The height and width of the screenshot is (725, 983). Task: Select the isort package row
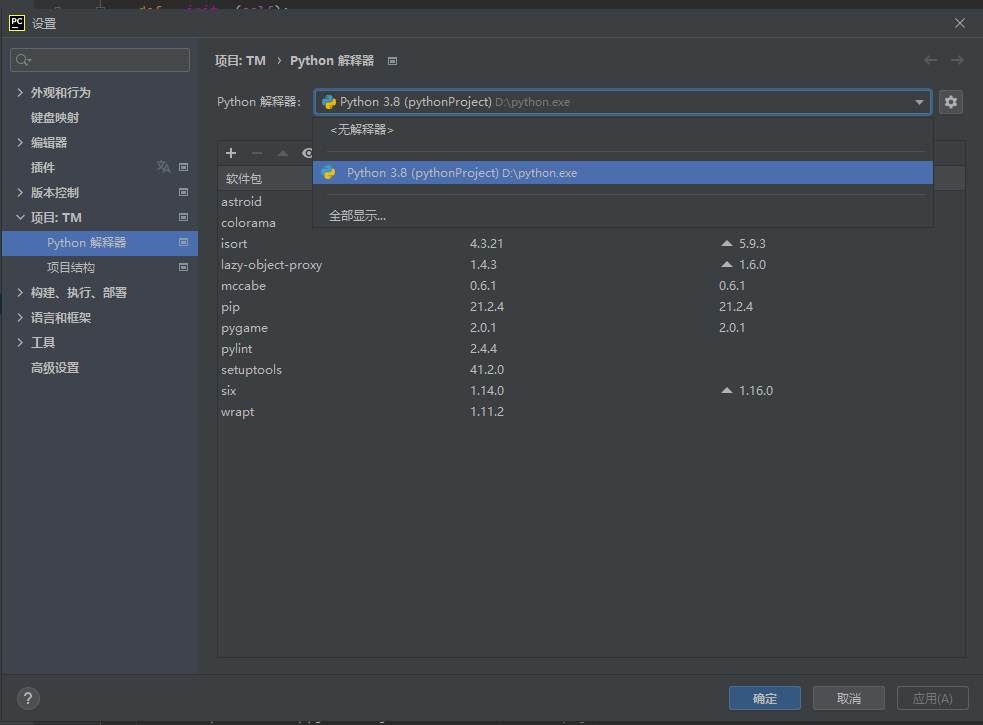(591, 243)
